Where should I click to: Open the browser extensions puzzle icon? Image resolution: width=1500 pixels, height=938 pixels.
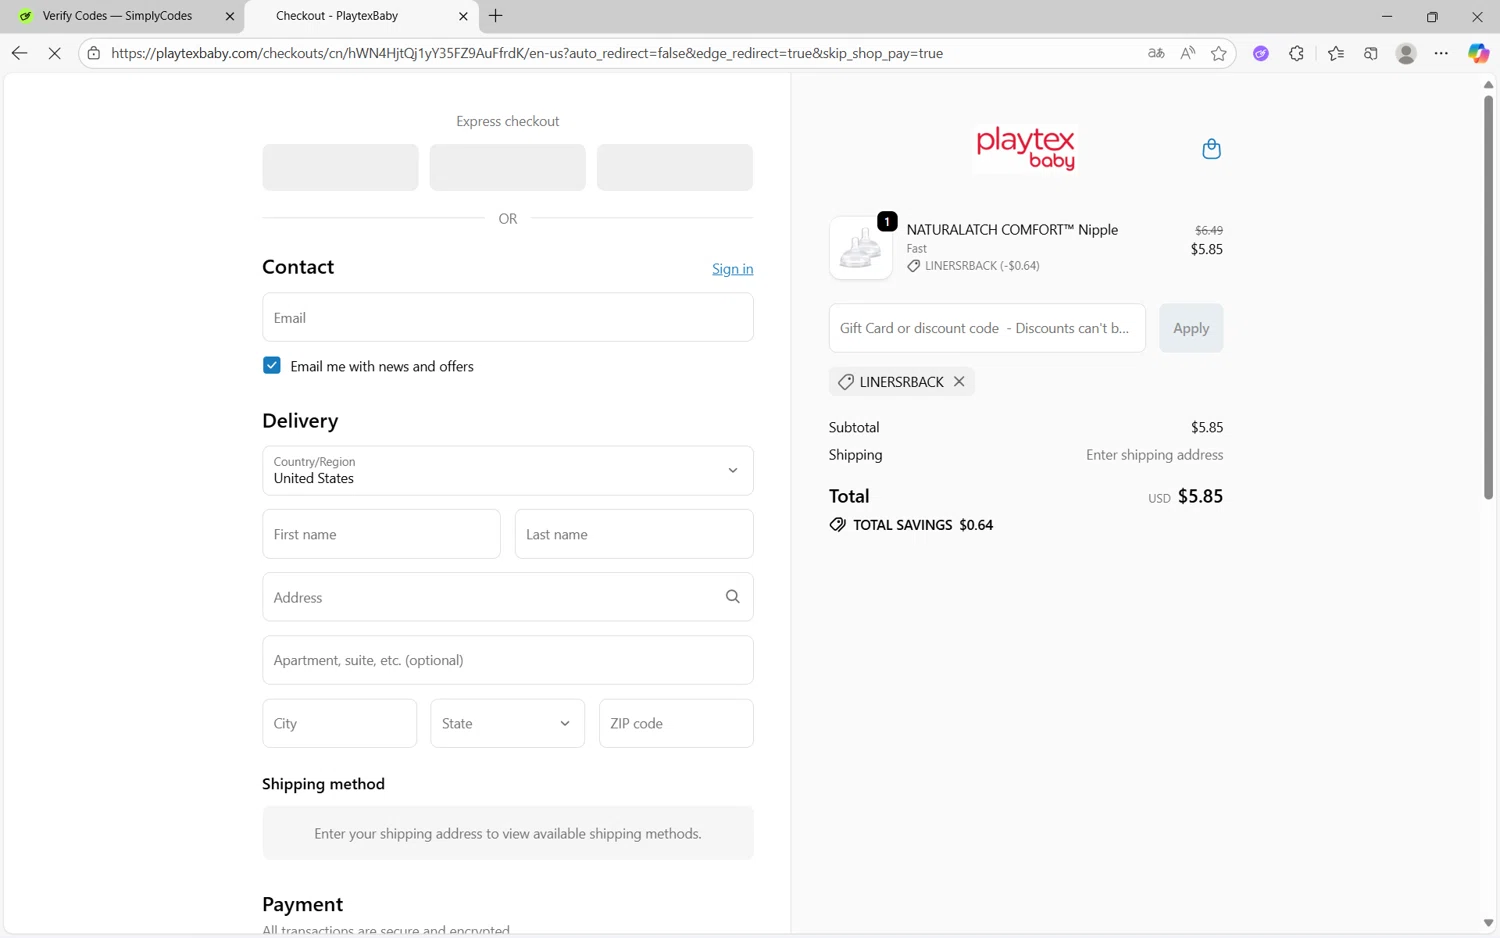pyautogui.click(x=1297, y=53)
